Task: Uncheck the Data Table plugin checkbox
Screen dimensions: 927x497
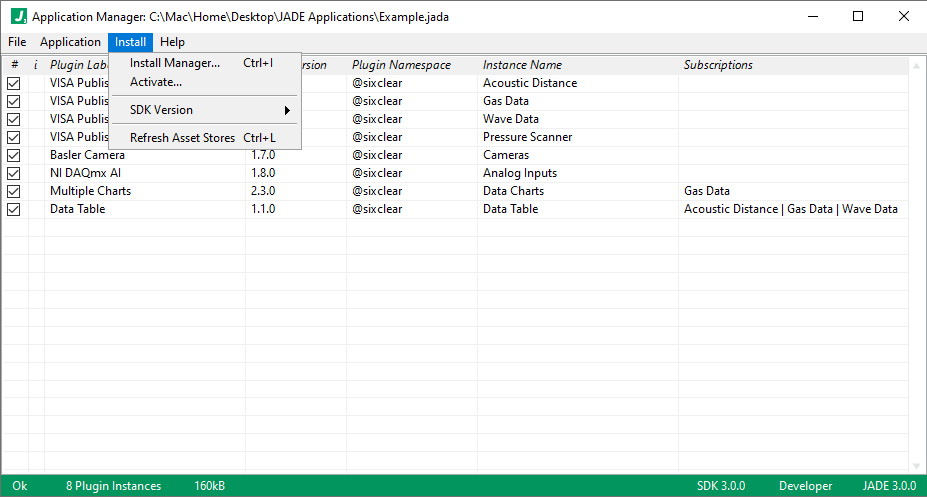Action: [x=14, y=210]
